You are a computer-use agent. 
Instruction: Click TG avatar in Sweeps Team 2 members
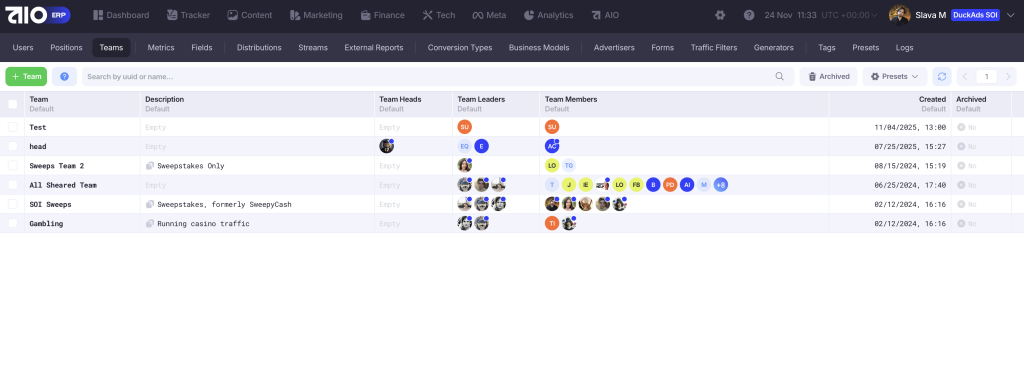(x=569, y=166)
